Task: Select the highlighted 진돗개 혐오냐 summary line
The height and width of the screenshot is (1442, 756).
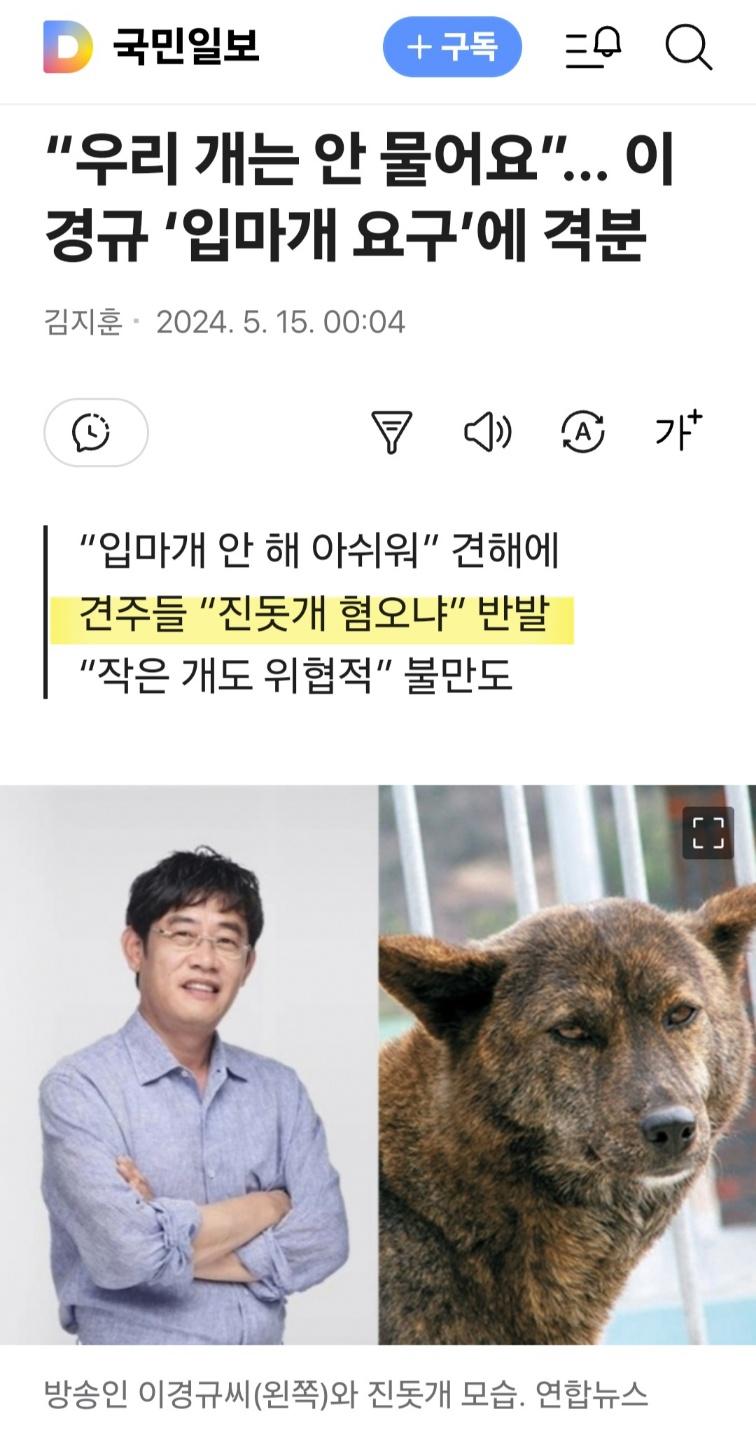Action: [x=314, y=615]
